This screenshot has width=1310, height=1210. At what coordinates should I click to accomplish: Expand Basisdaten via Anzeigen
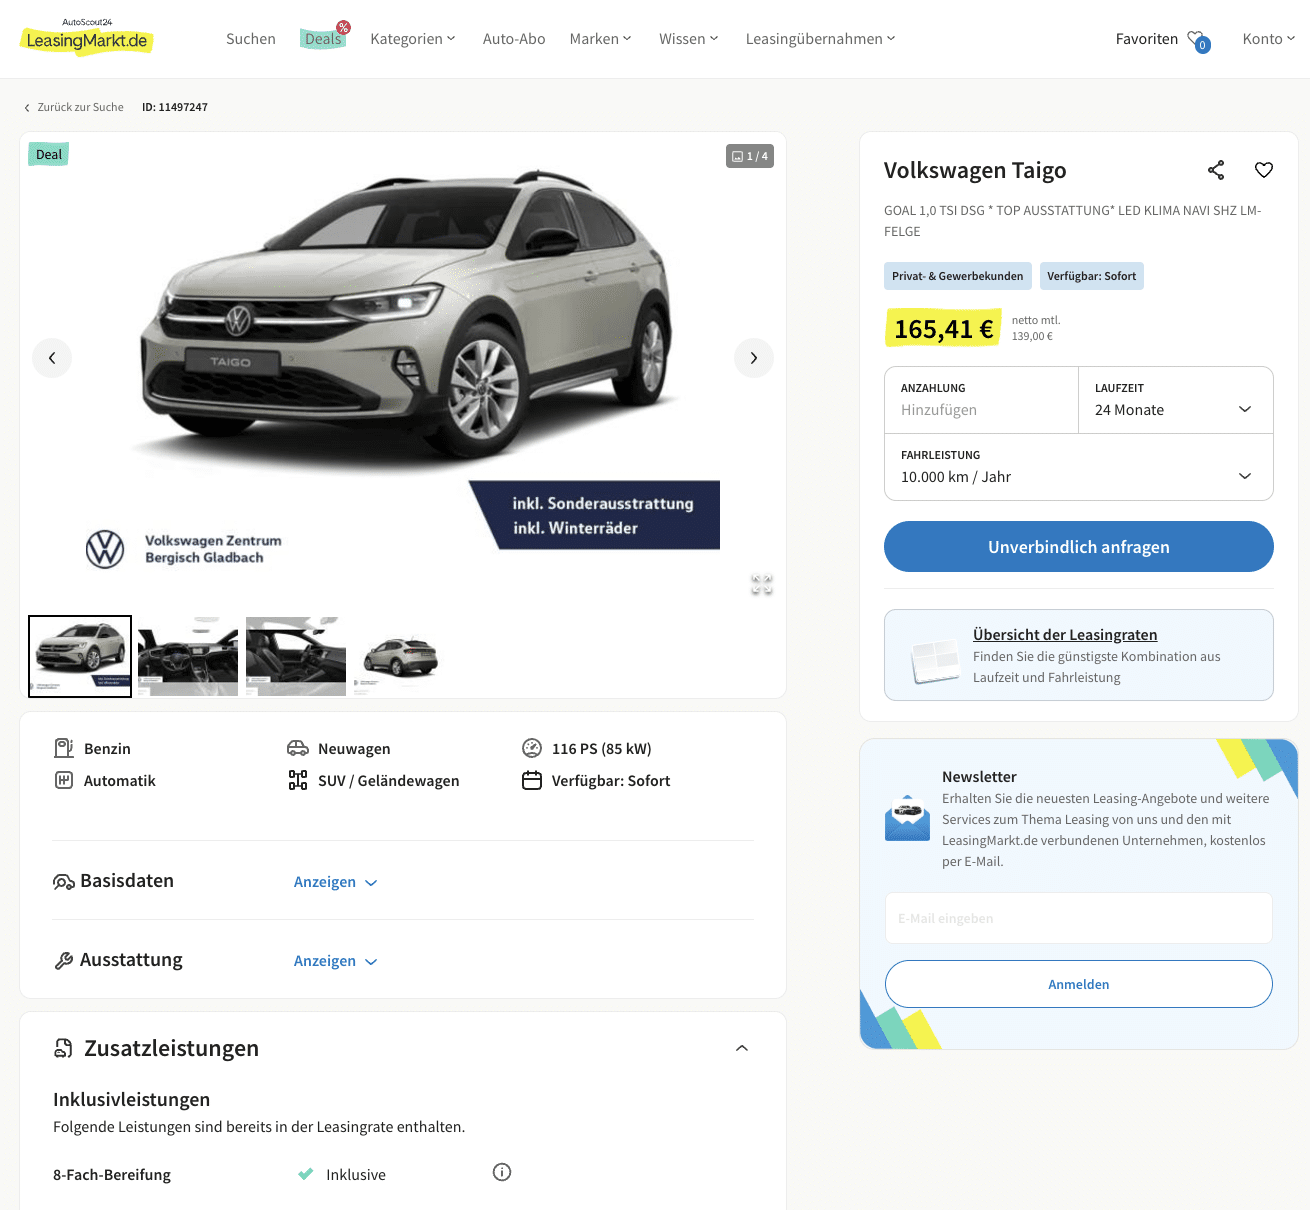tap(335, 882)
